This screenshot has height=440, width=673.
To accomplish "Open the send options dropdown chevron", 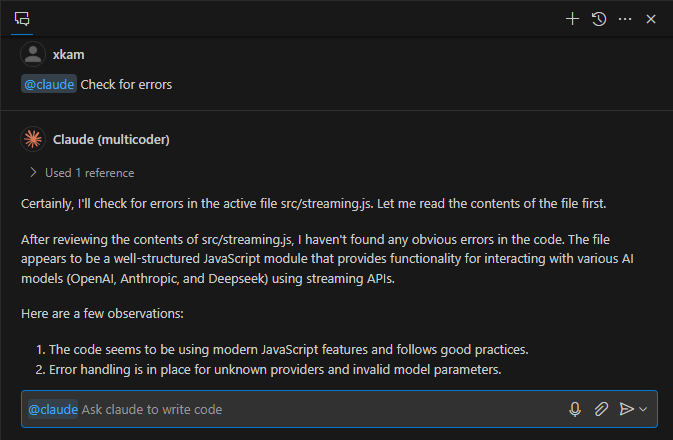I will tap(643, 409).
